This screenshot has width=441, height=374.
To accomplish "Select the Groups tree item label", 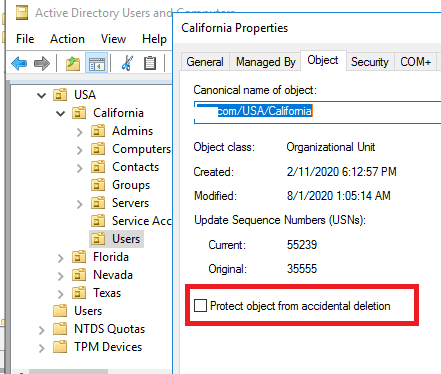I will [x=131, y=185].
